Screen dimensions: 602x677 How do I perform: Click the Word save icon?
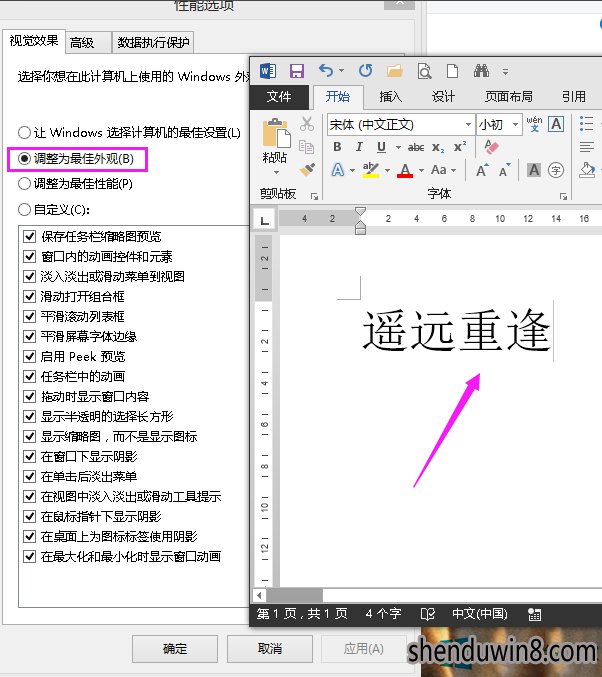(x=297, y=71)
